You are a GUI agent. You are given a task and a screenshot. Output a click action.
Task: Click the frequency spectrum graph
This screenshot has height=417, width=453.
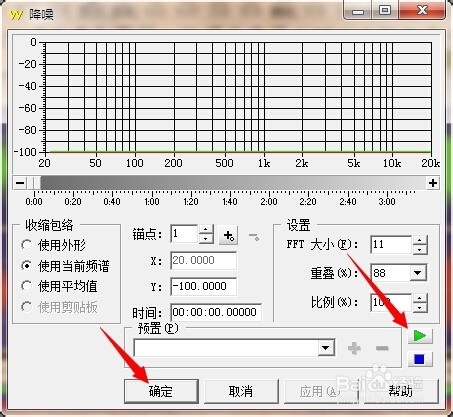pos(238,97)
